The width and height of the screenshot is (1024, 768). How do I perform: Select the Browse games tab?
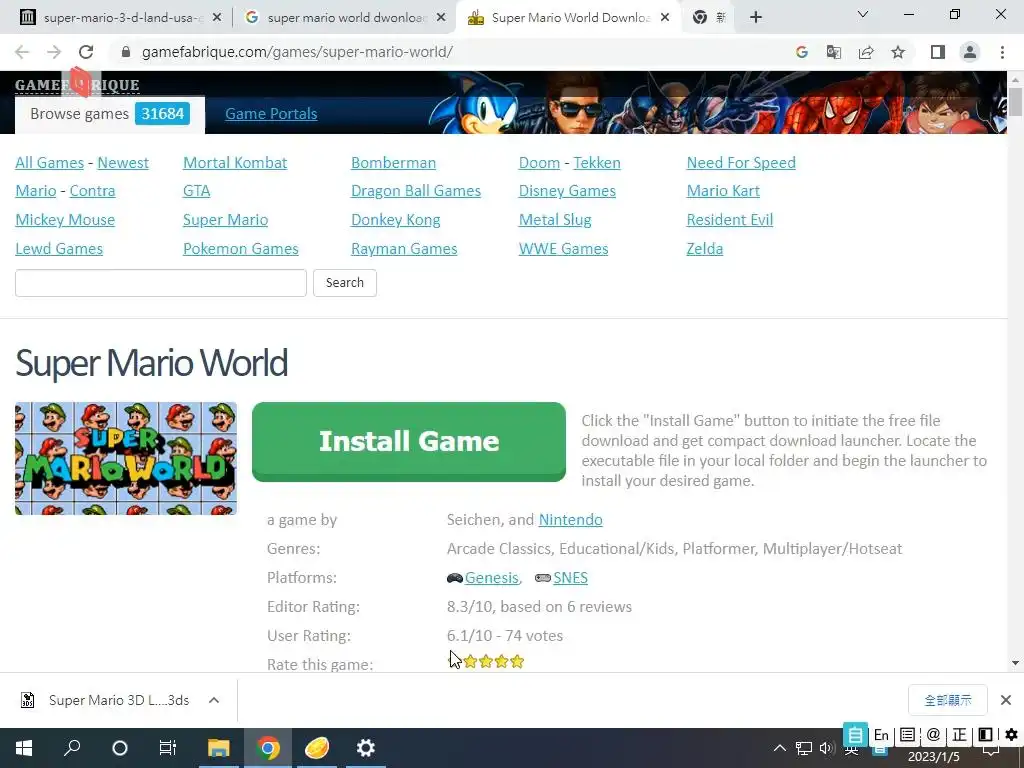coord(110,114)
